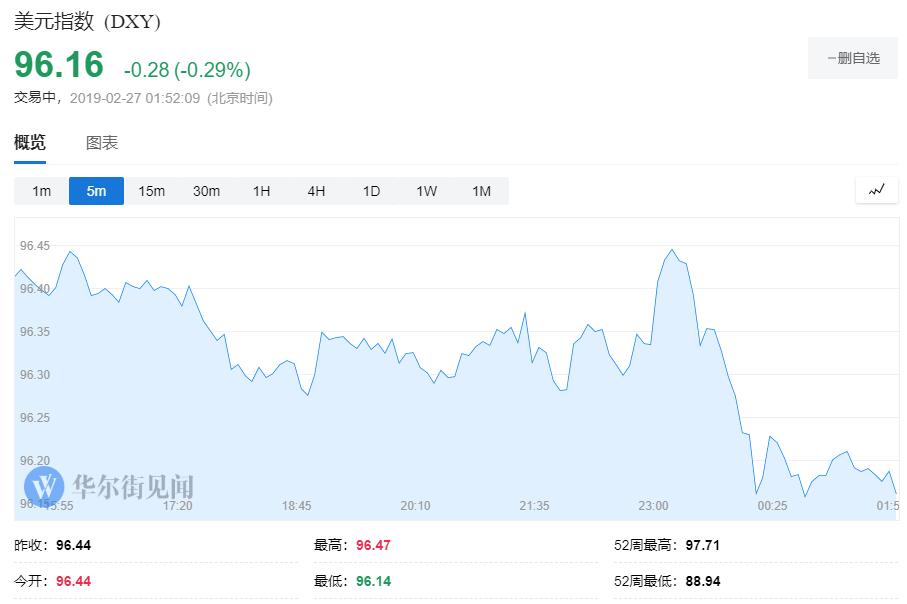Screen dimensions: 907x604
Task: Switch chart to 30m interval
Action: click(x=206, y=191)
